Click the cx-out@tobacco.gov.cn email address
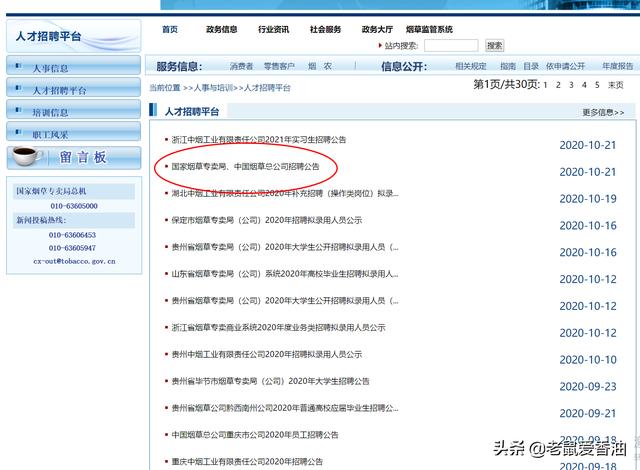 [x=74, y=261]
